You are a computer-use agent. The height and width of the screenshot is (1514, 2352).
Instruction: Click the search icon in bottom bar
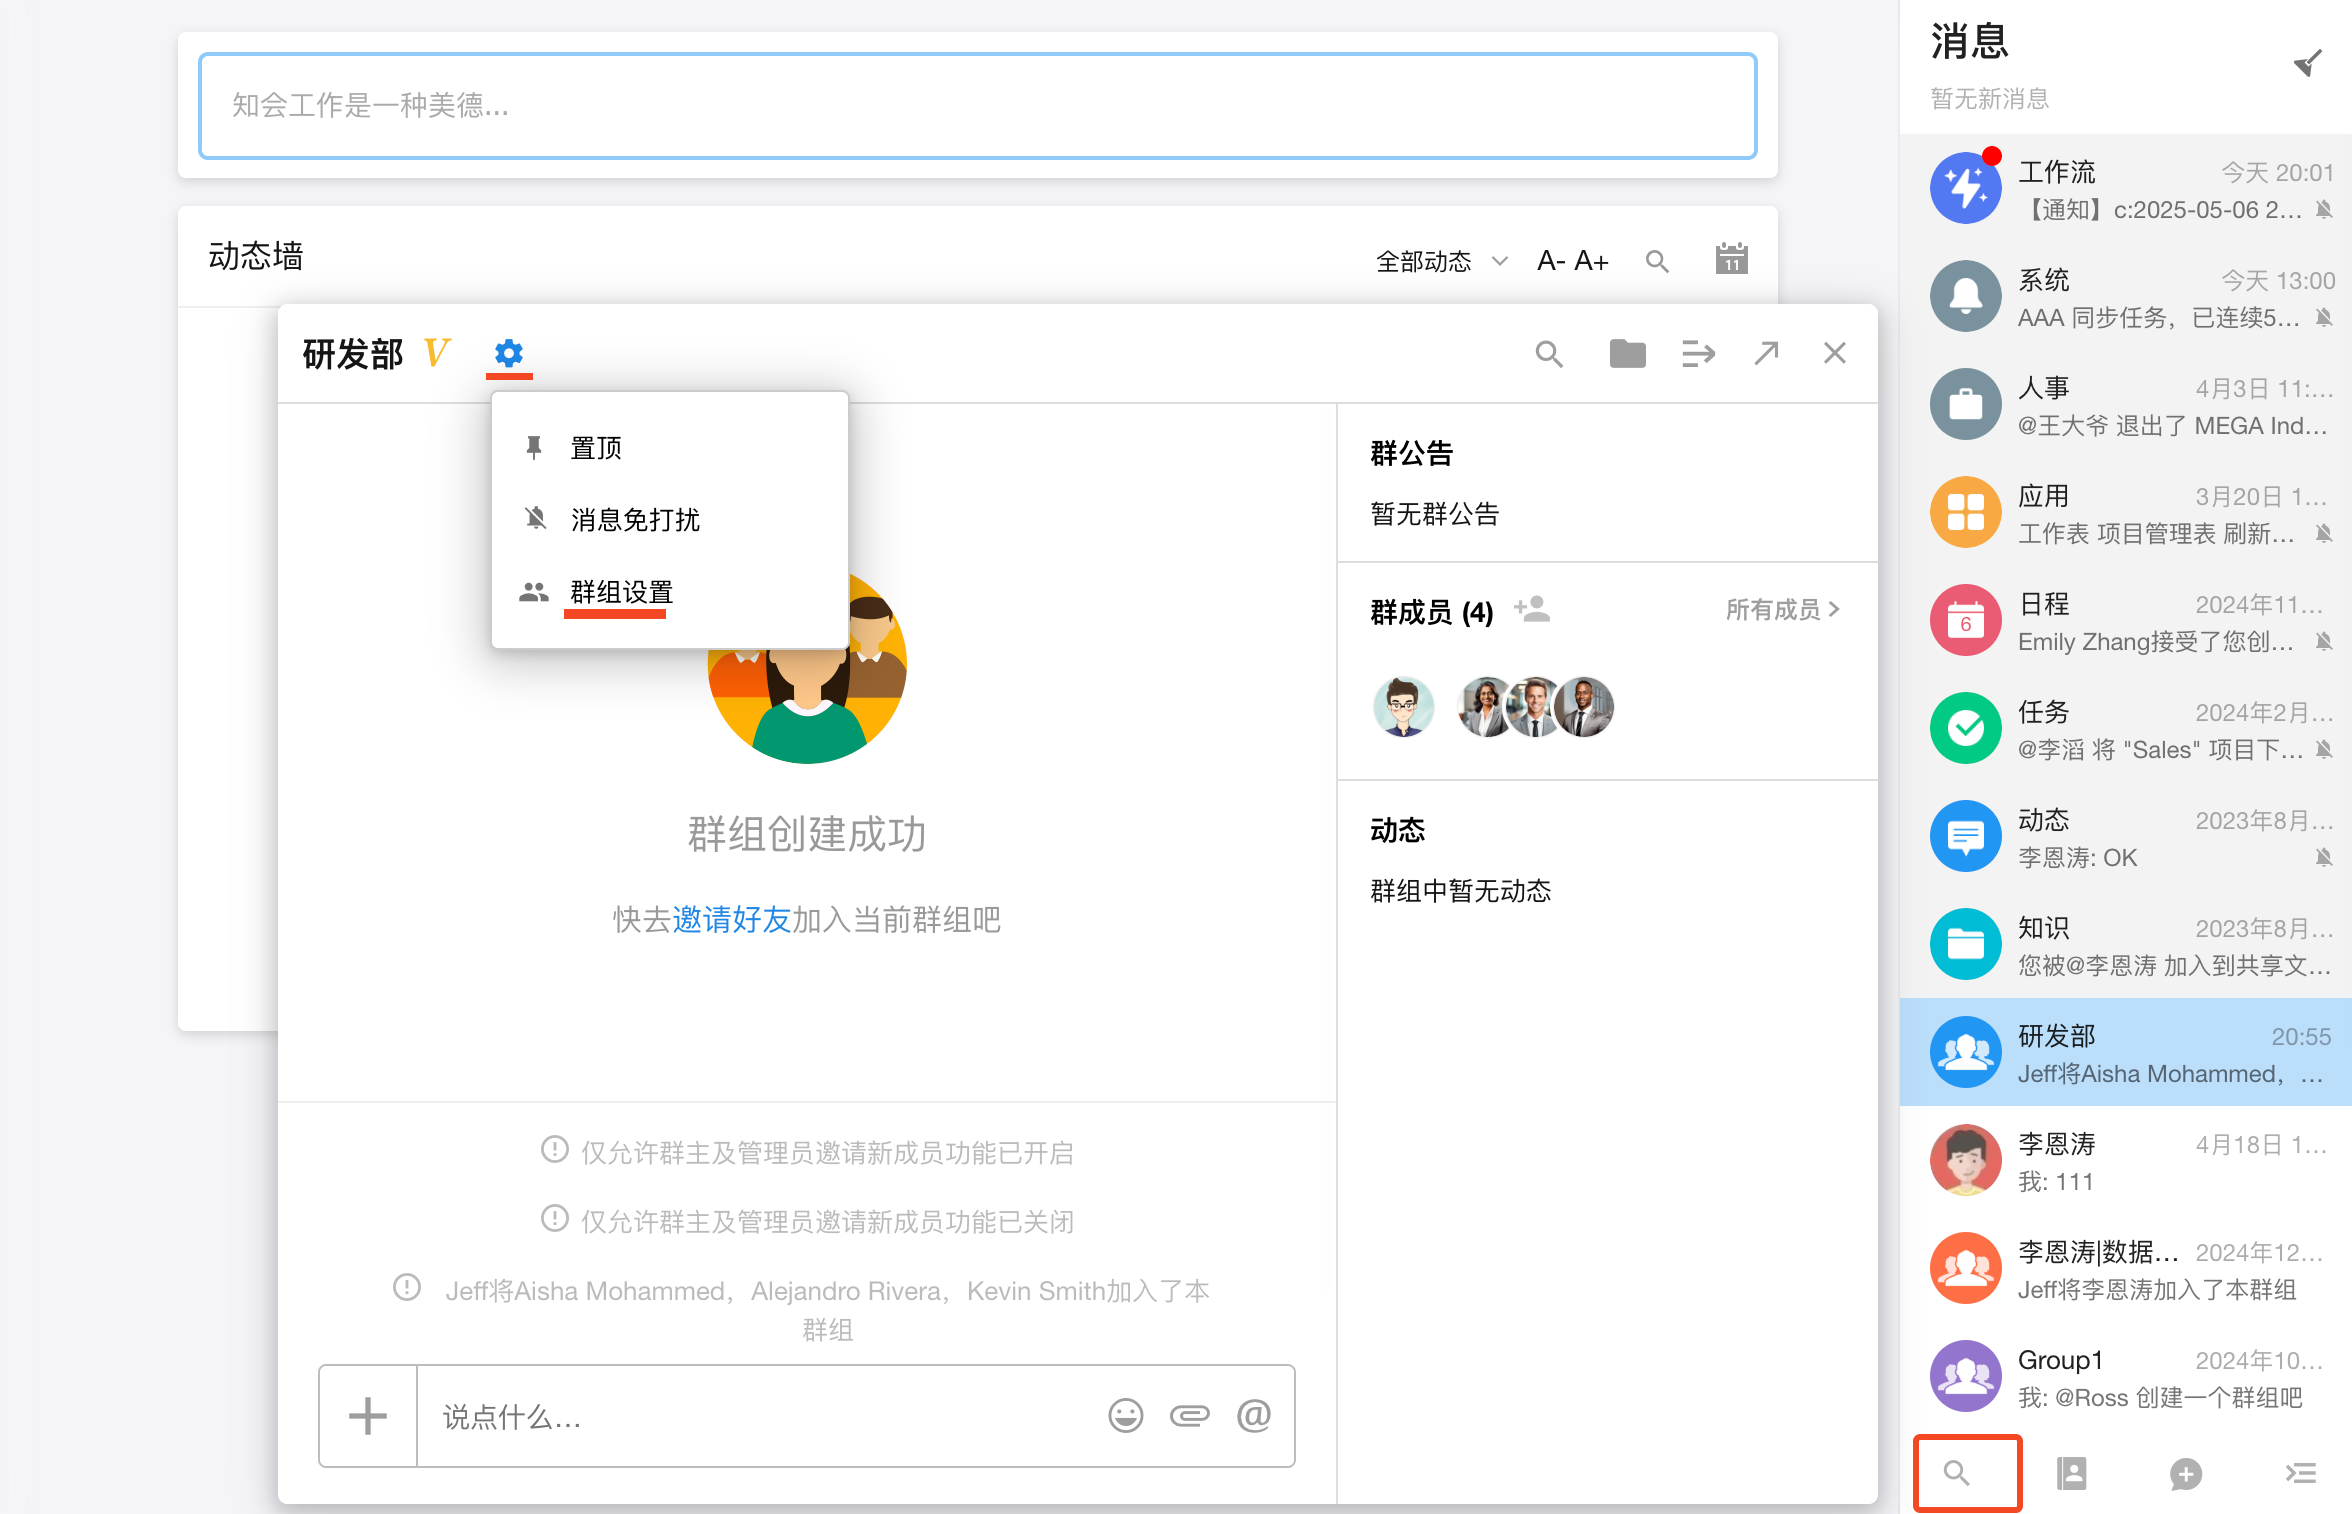(x=1957, y=1473)
